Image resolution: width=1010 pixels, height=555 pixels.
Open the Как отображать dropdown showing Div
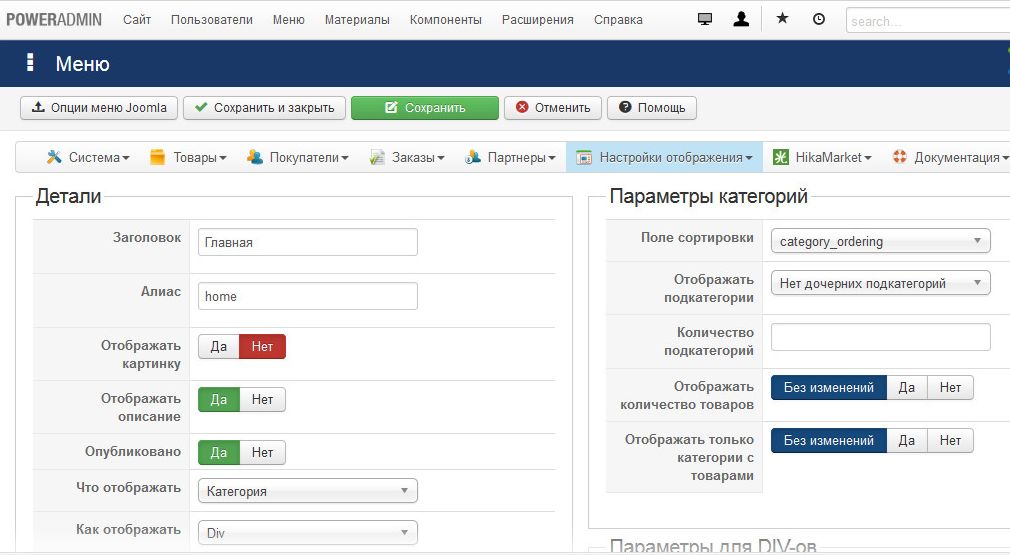308,532
